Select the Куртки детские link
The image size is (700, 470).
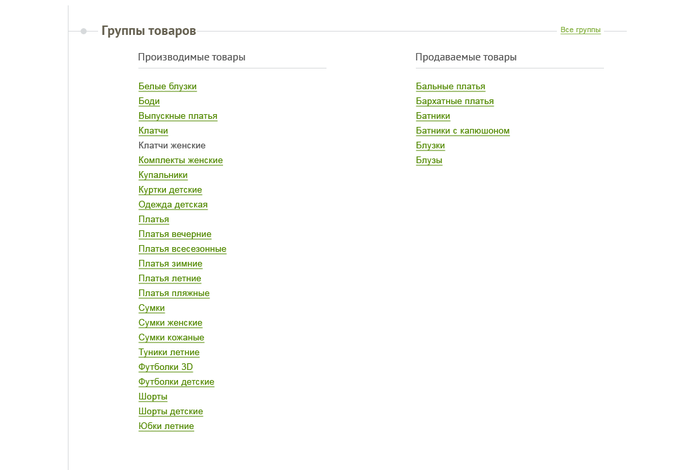point(170,190)
